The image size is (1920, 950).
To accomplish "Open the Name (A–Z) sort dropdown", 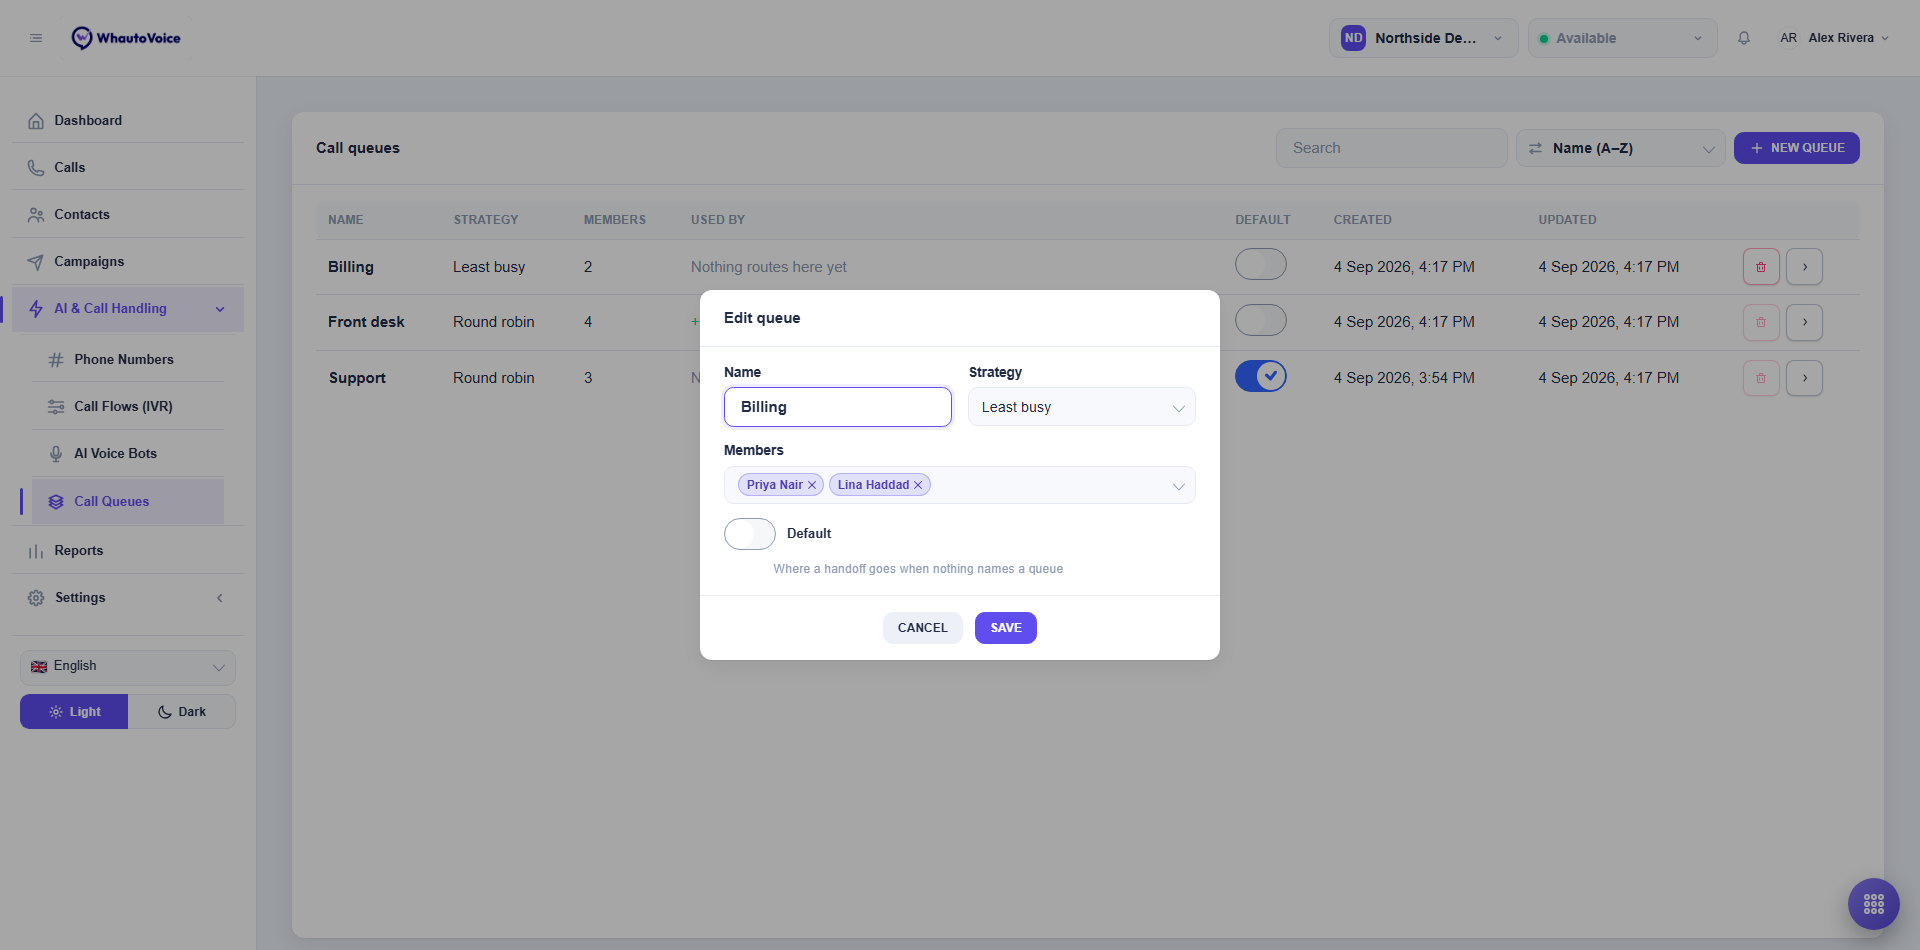I will 1621,148.
